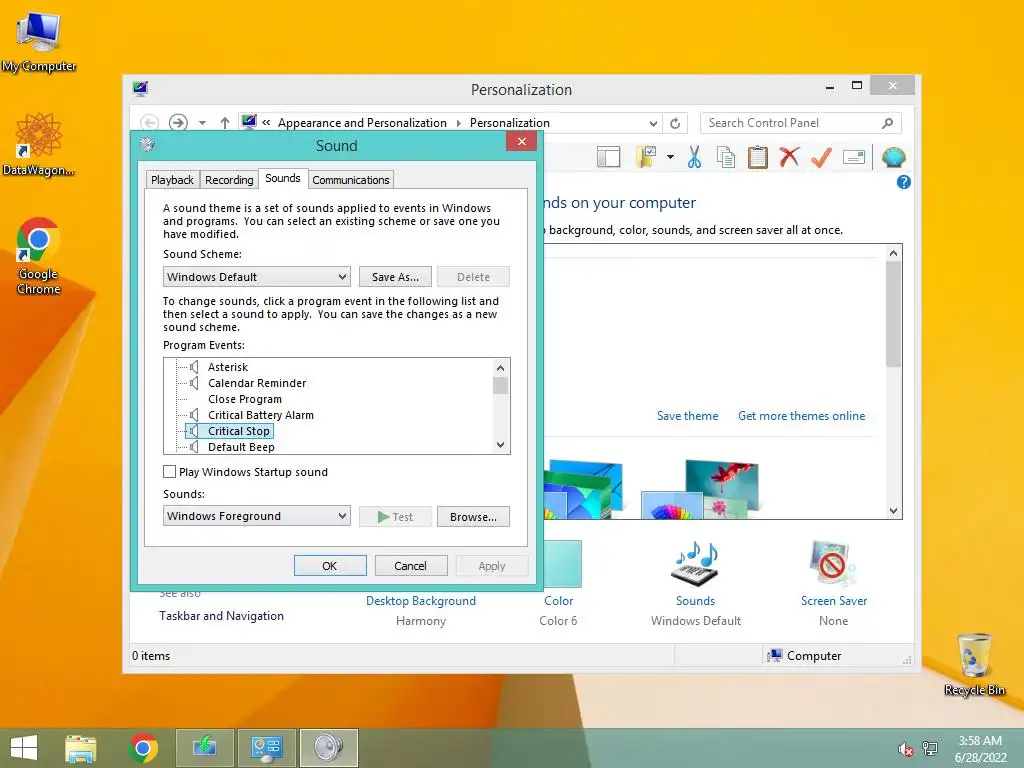
Task: Click the Paste clipboard toolbar icon
Action: (758, 157)
